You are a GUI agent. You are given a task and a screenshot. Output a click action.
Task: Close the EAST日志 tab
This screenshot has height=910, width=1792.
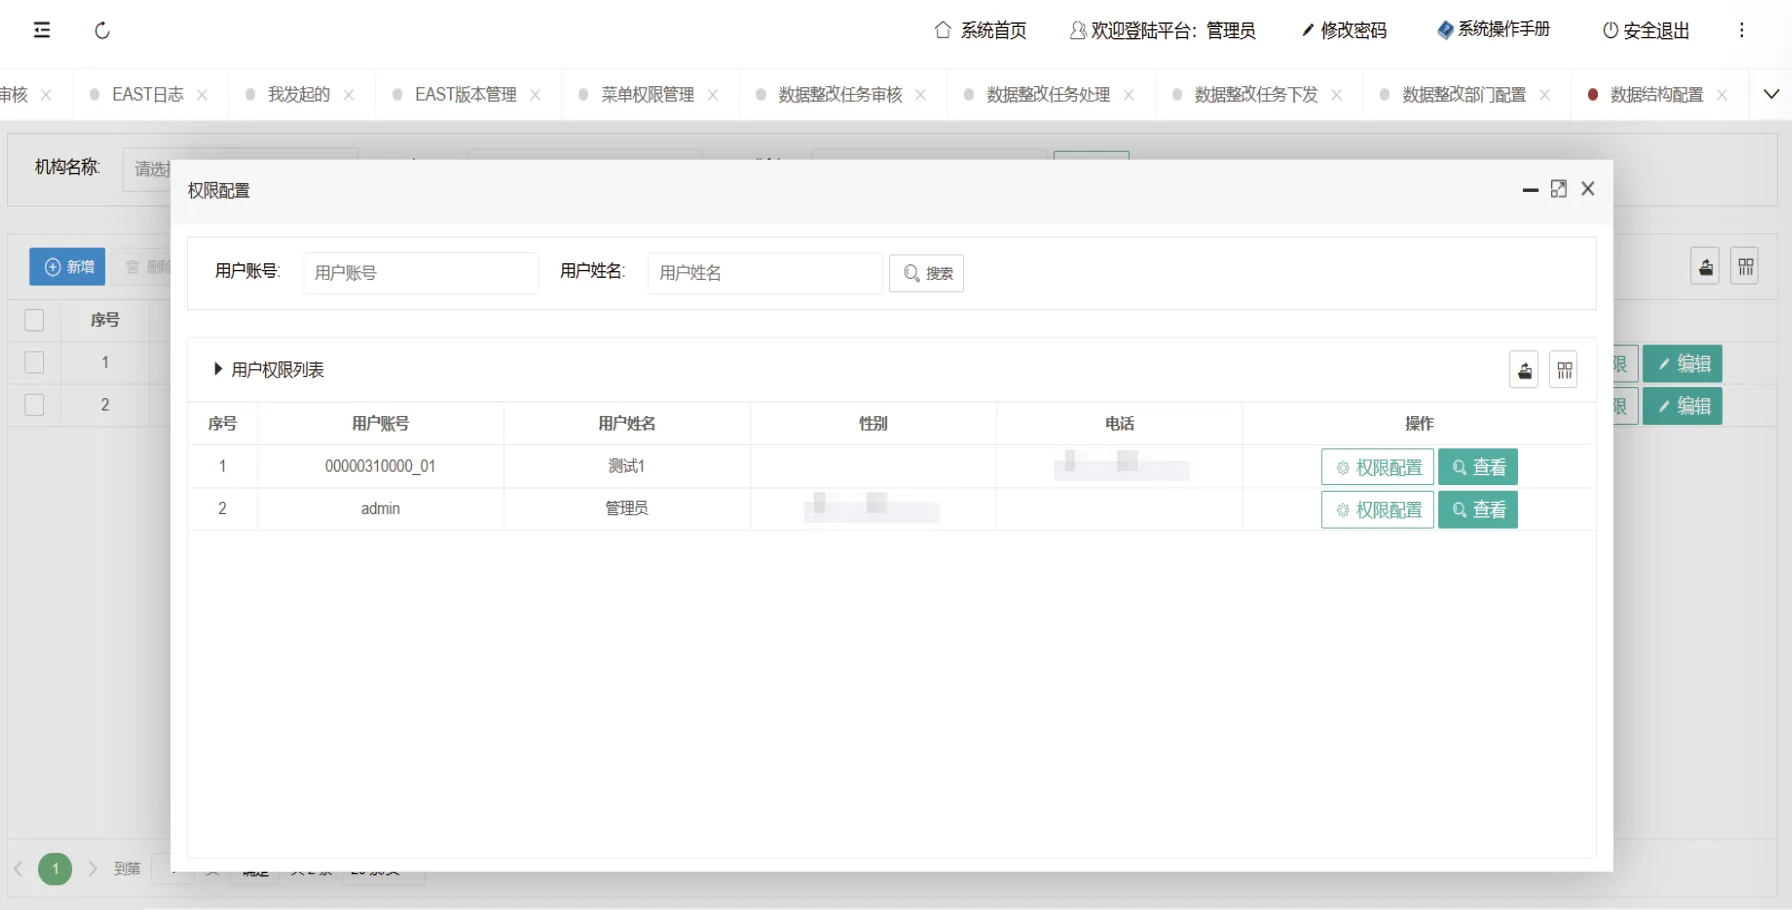click(203, 95)
